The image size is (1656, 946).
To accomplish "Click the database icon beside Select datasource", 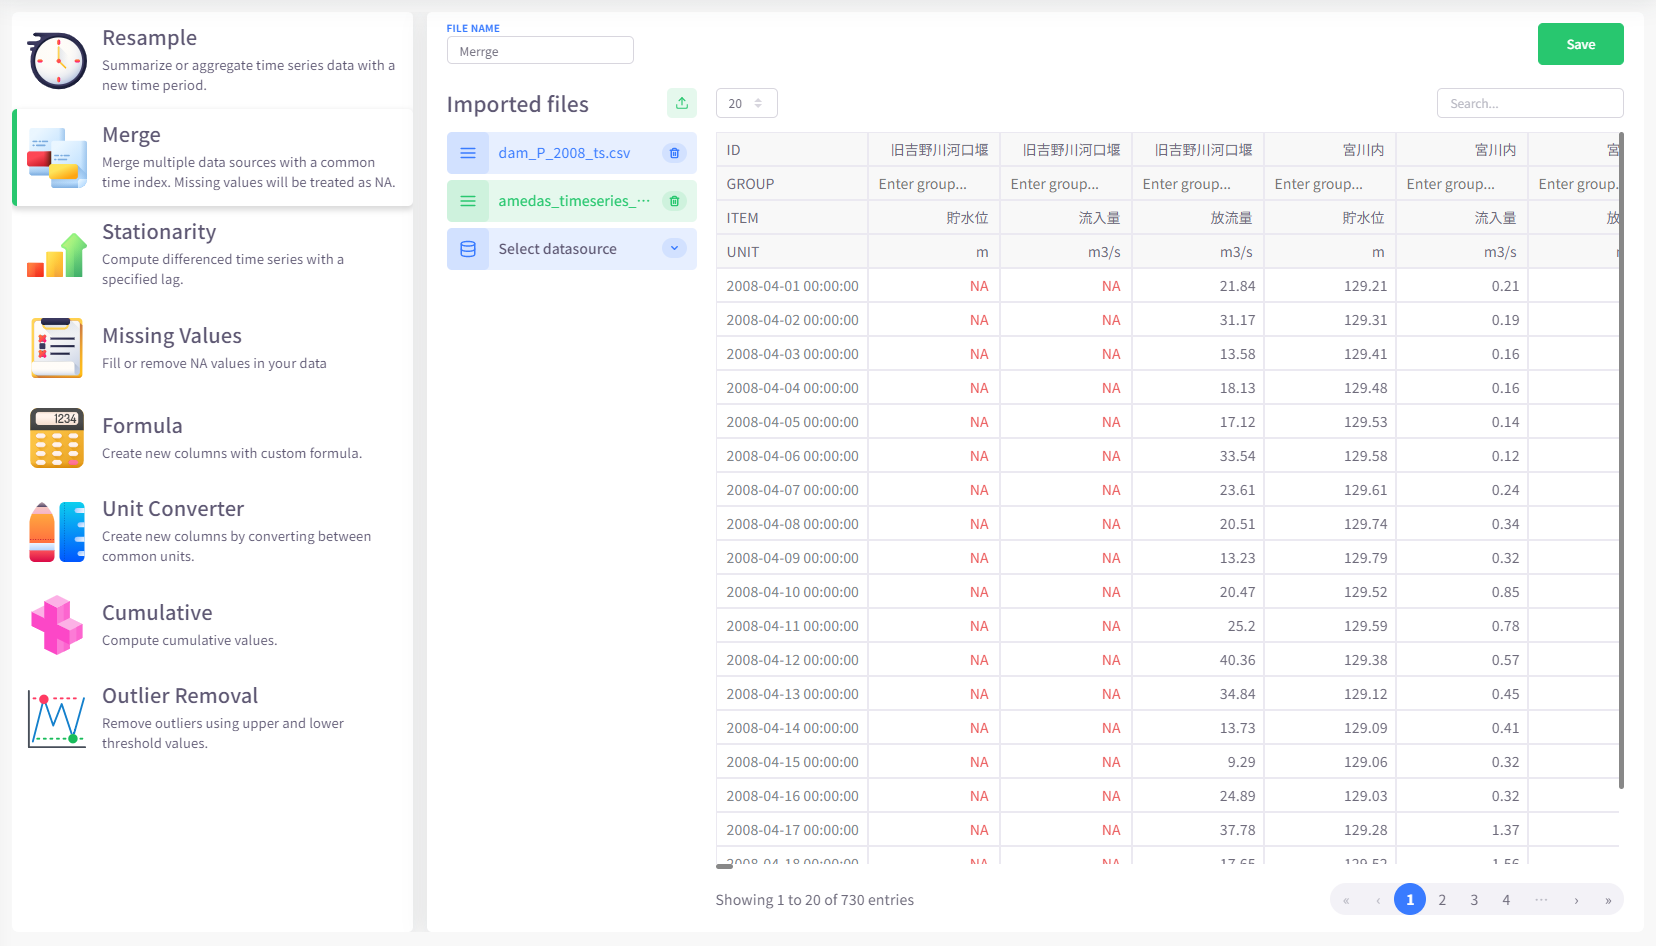I will pyautogui.click(x=468, y=249).
